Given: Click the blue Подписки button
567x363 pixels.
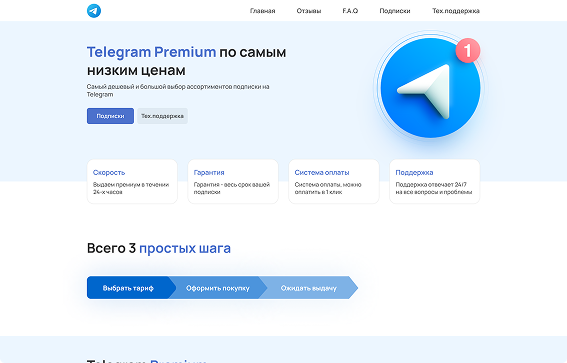Looking at the screenshot, I should [110, 116].
